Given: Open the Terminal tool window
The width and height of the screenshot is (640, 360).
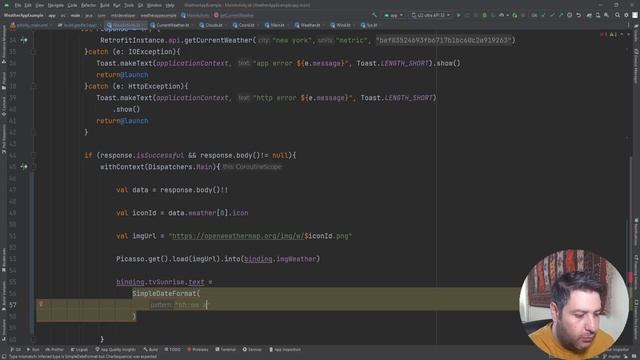Looking at the screenshot, I should tap(226, 349).
